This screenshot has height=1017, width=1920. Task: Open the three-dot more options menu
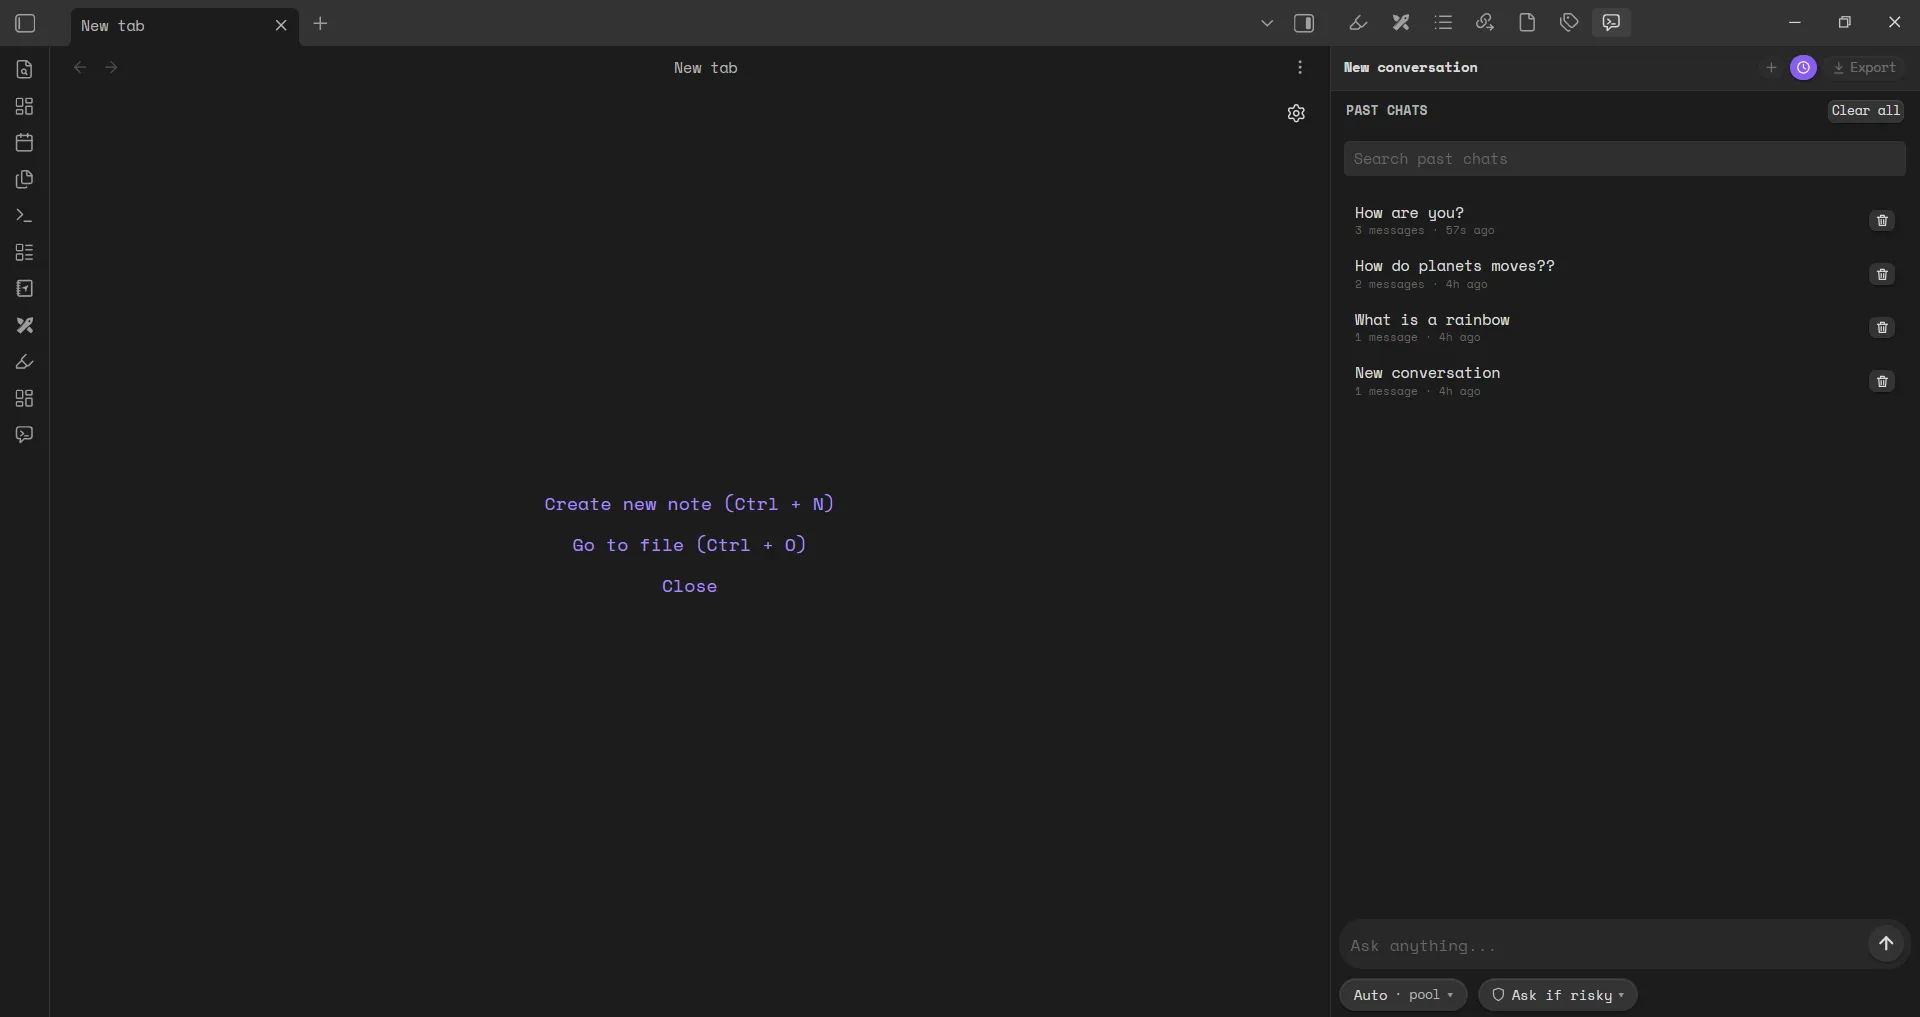tap(1300, 67)
